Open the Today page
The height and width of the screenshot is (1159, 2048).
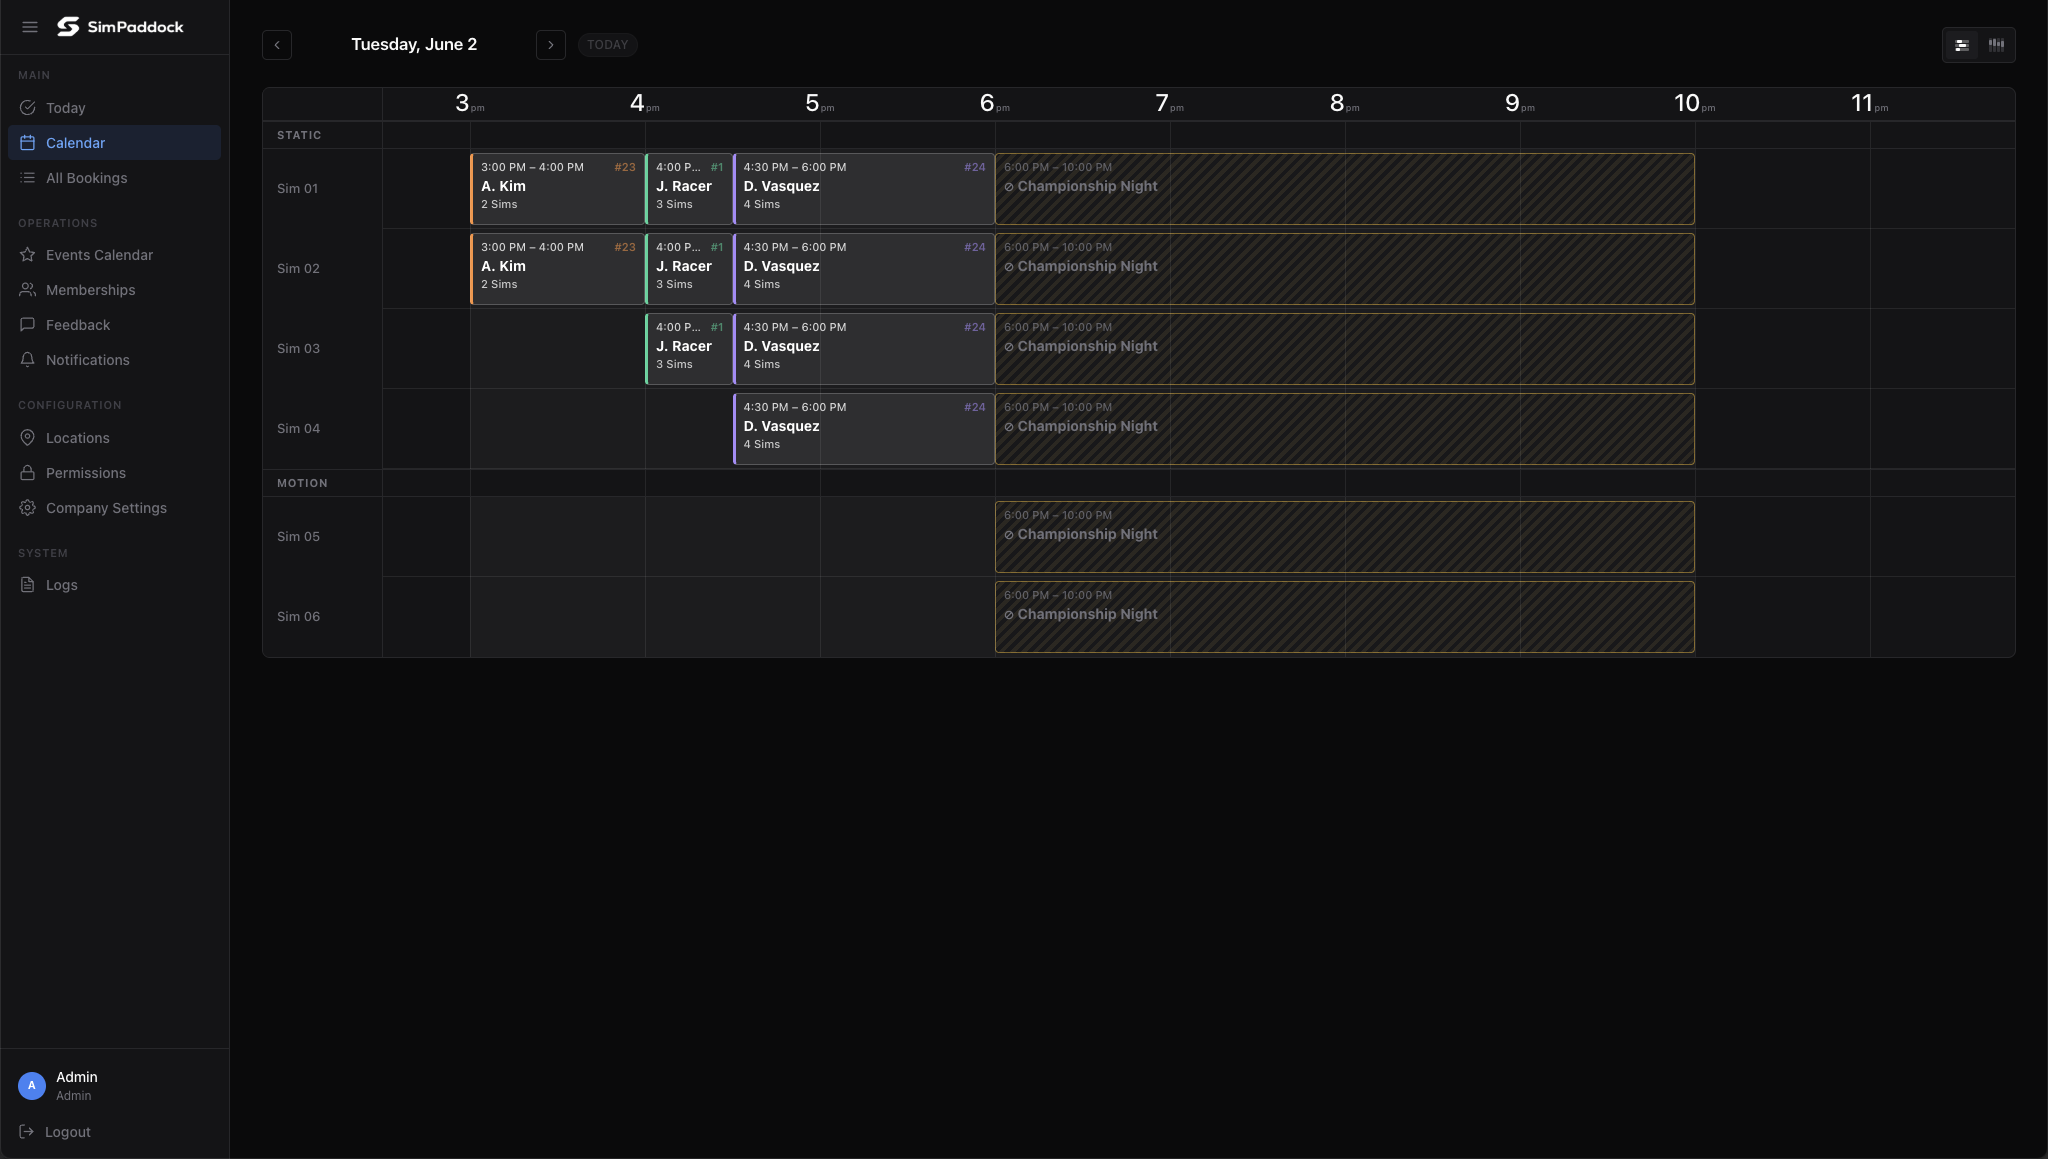tap(114, 108)
